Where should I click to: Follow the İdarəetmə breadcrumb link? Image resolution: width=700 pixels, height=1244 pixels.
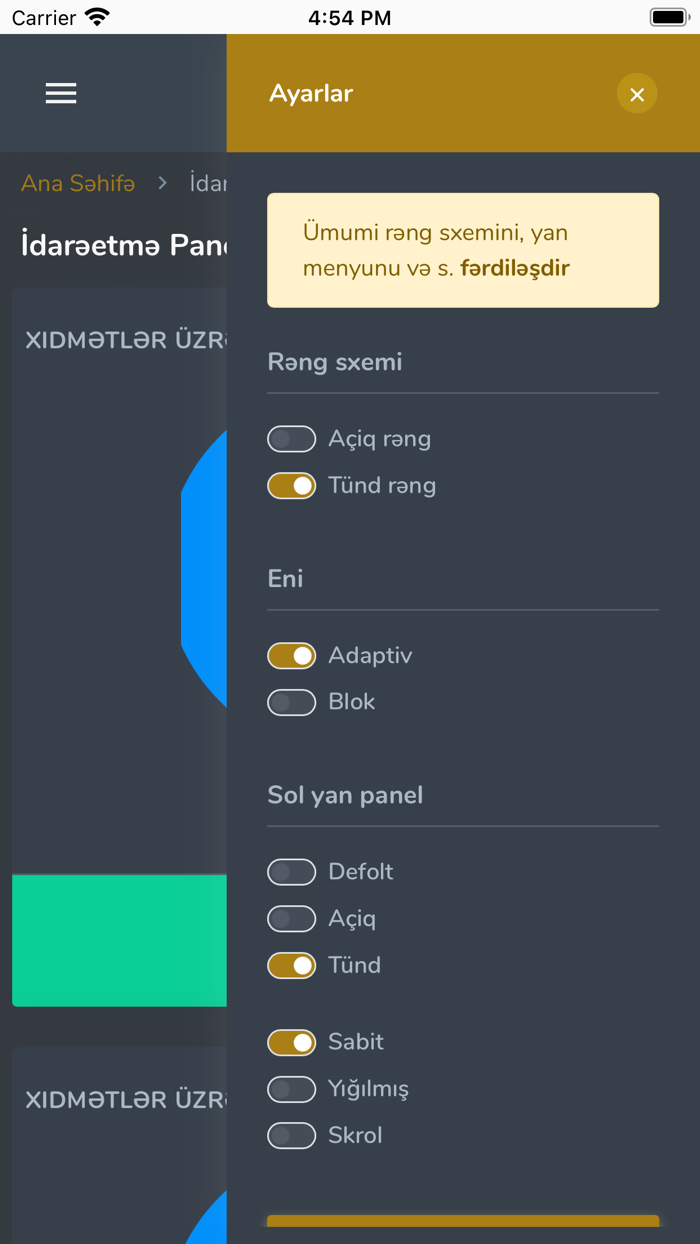tap(207, 183)
